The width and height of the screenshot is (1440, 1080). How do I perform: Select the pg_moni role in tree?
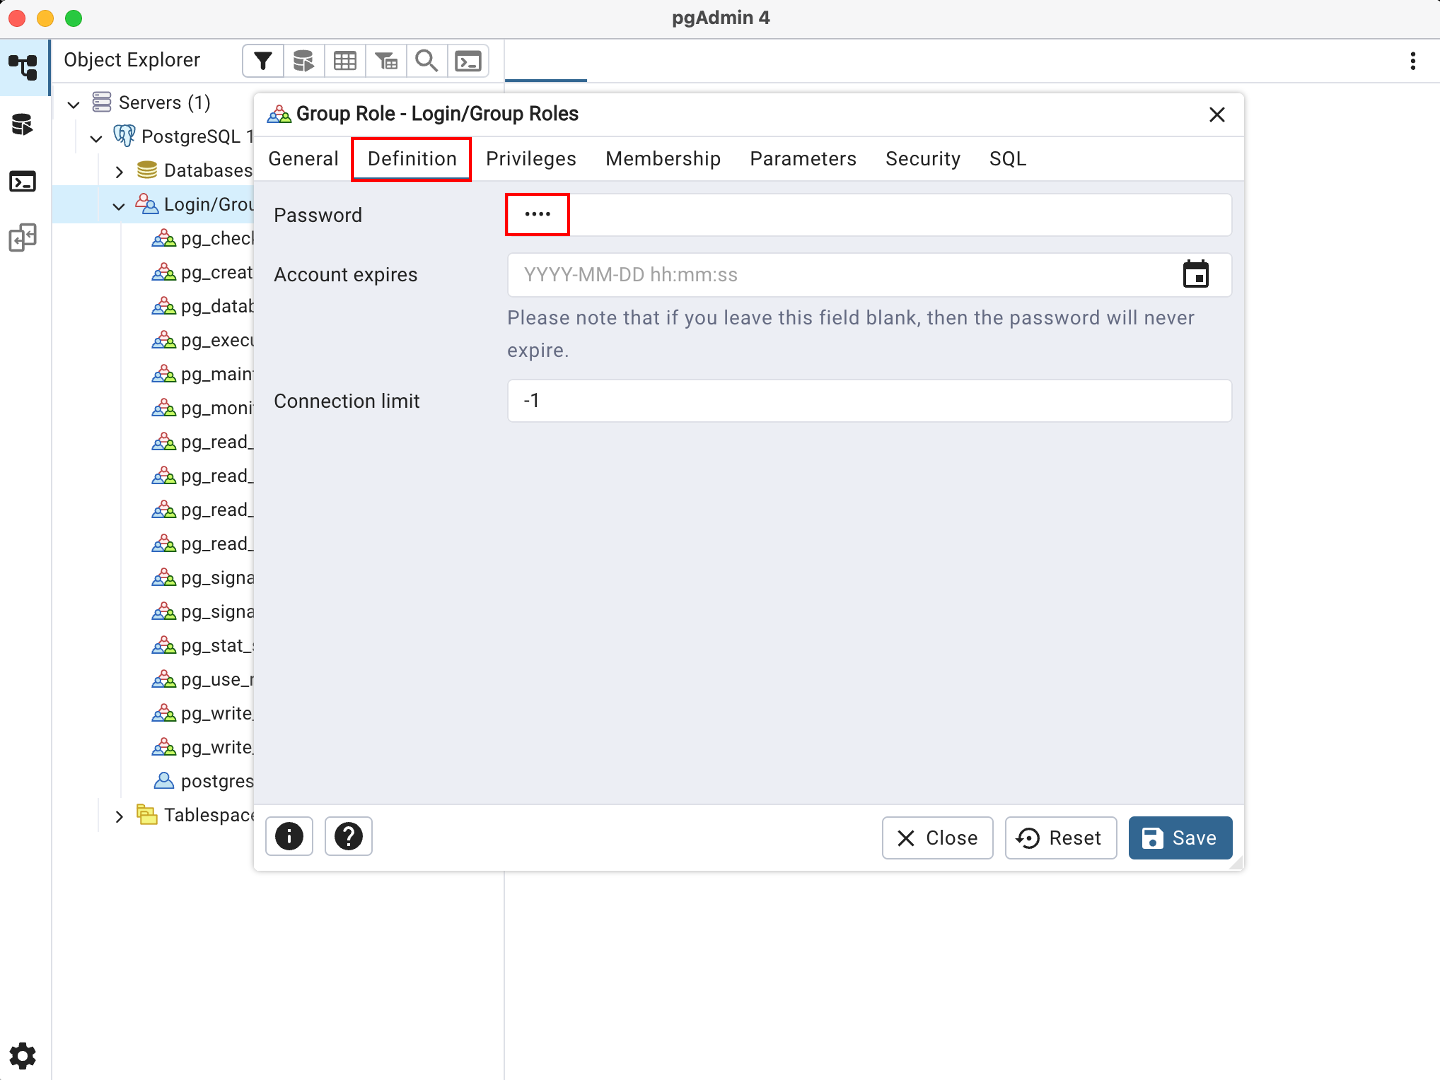(217, 408)
